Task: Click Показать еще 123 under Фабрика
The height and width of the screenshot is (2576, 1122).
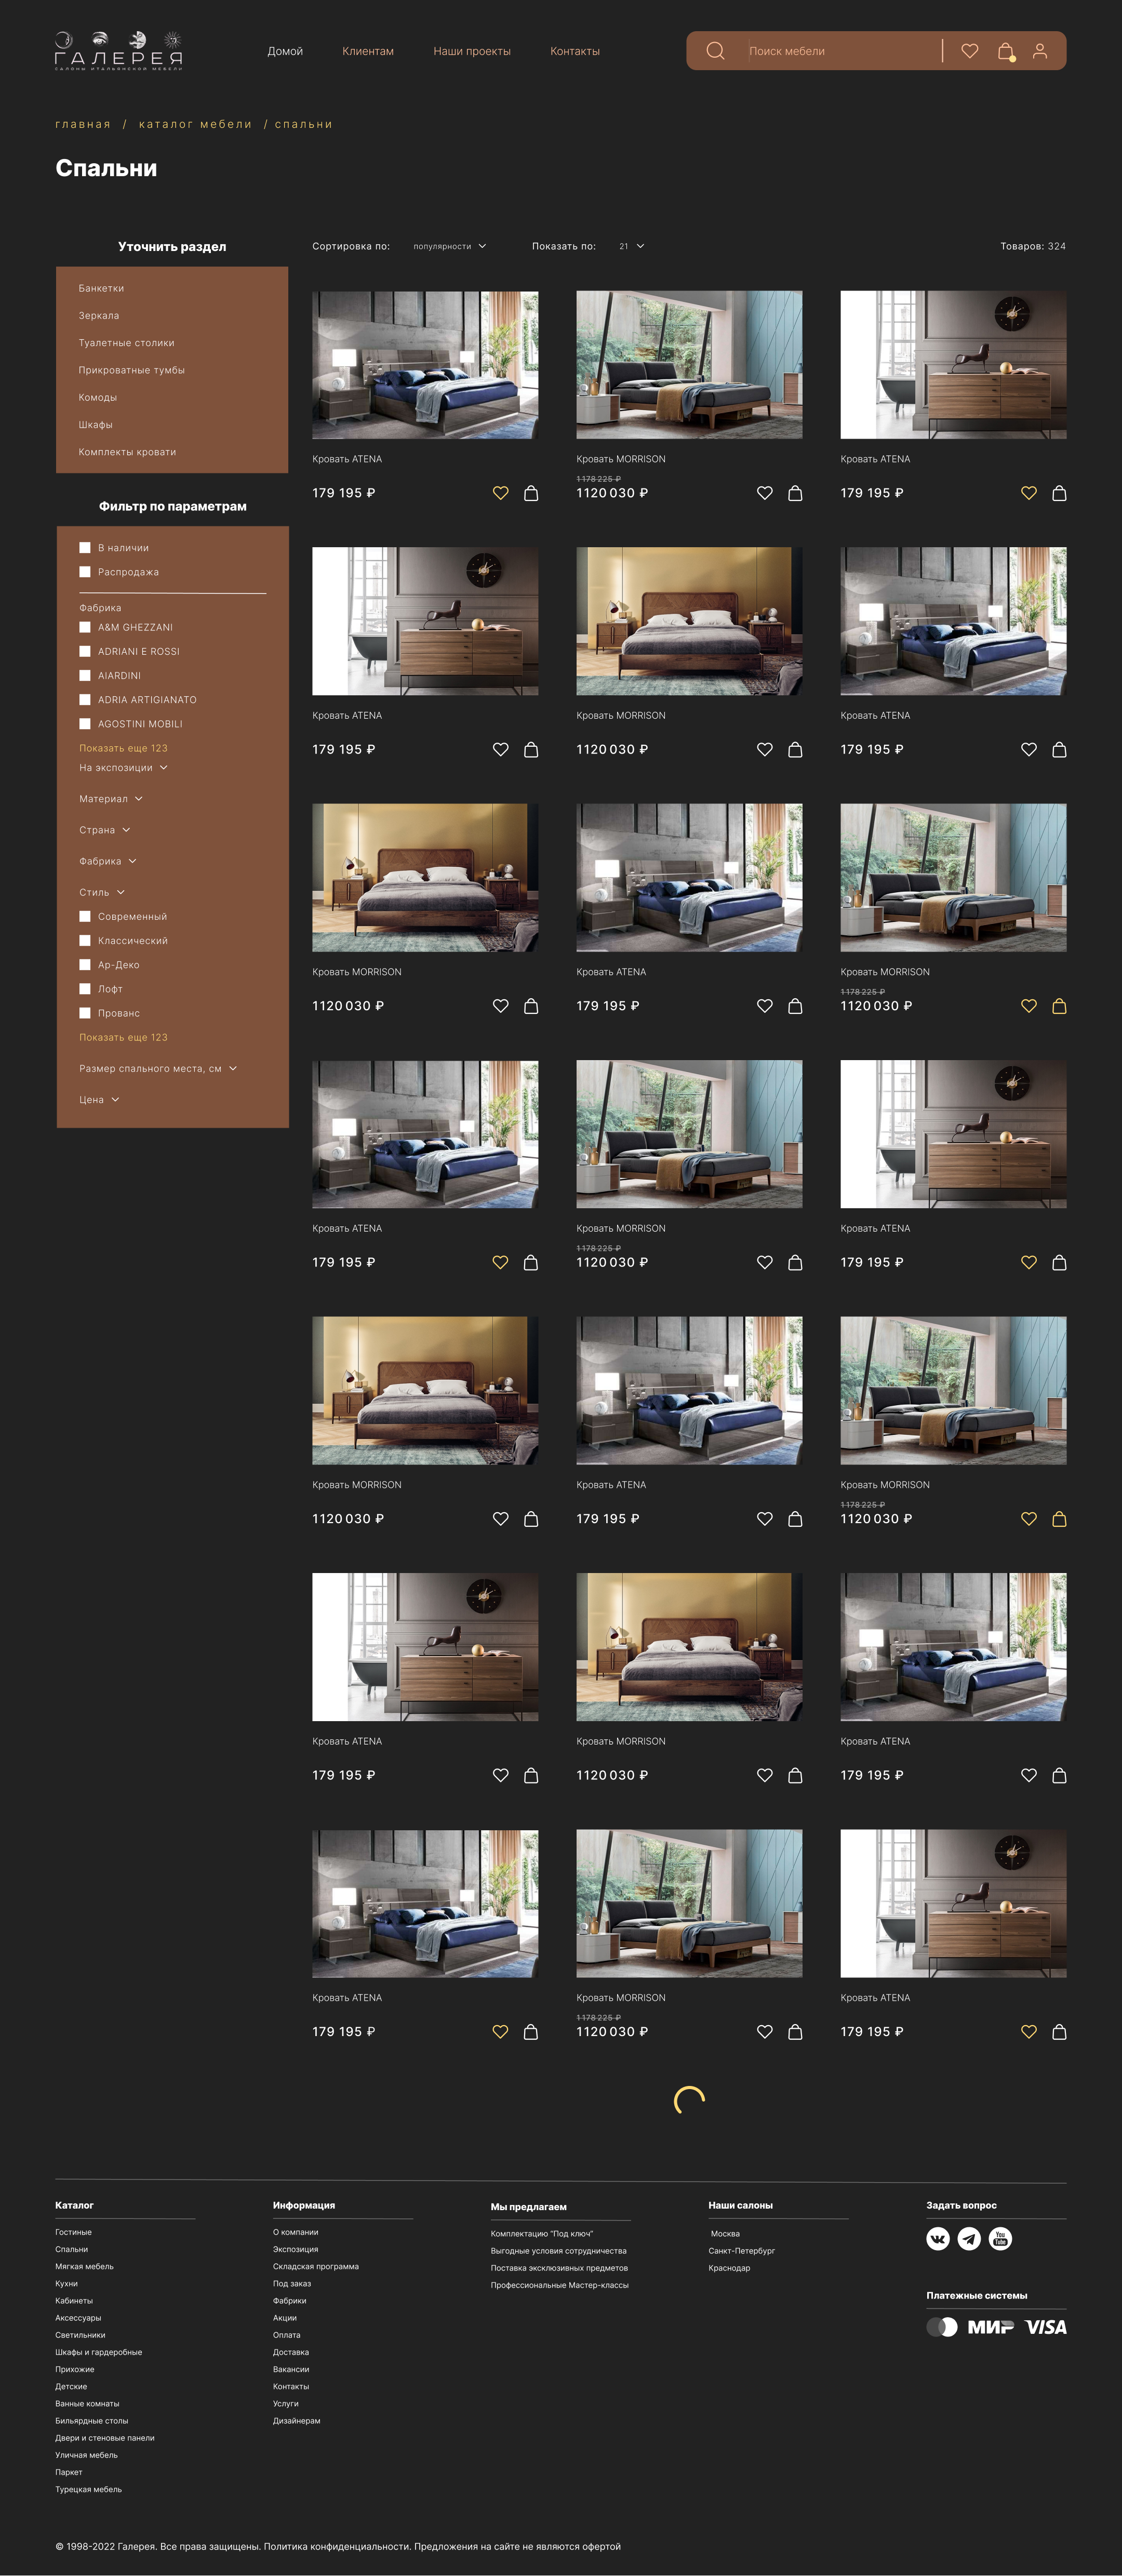Action: (123, 748)
